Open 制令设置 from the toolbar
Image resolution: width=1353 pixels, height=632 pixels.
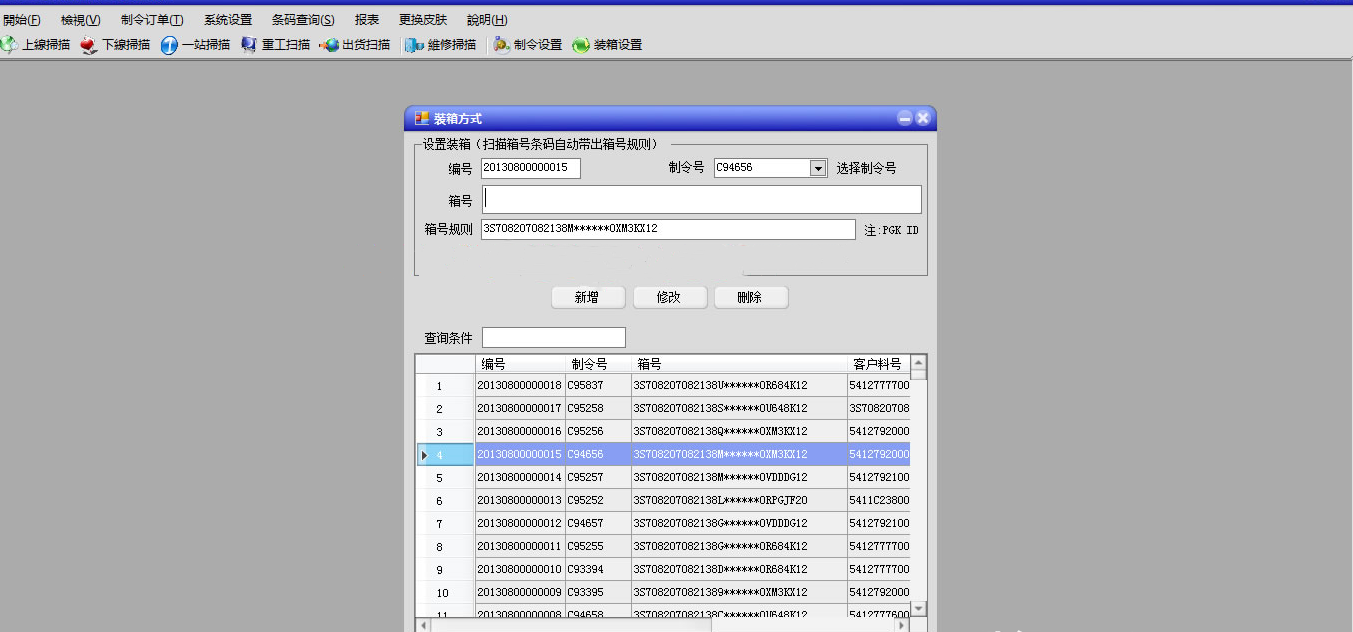pyautogui.click(x=501, y=45)
